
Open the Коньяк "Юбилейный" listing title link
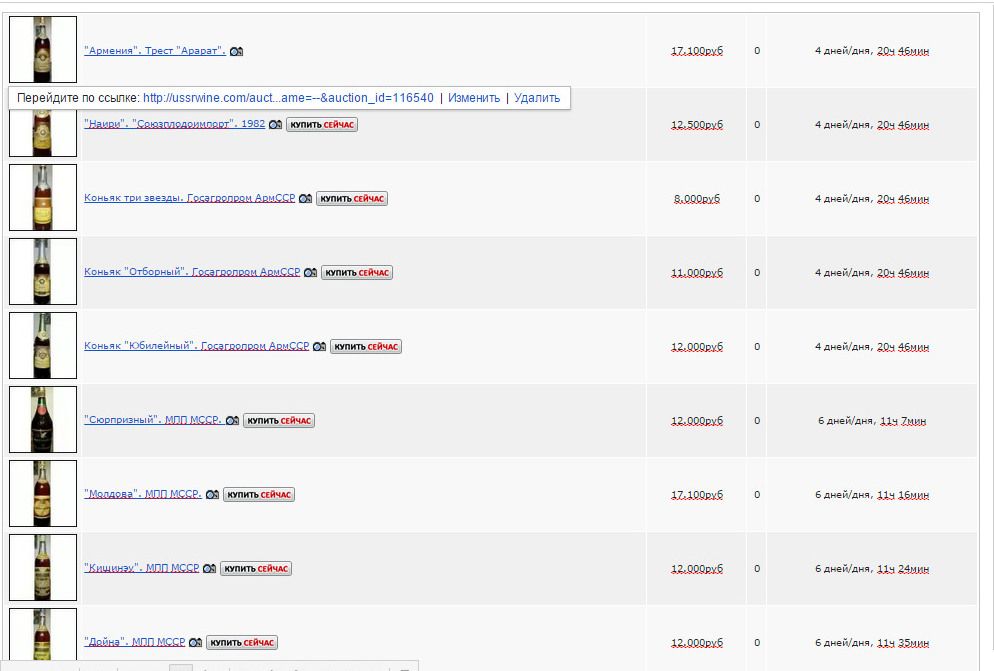[196, 347]
